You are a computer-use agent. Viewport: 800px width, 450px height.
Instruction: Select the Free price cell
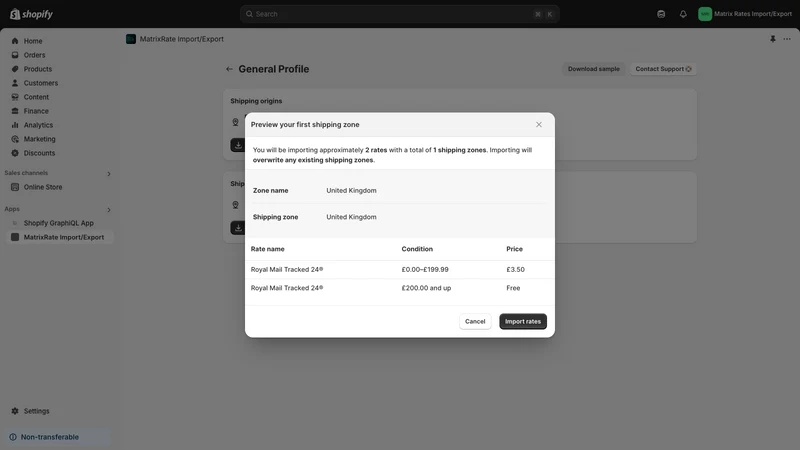[513, 288]
